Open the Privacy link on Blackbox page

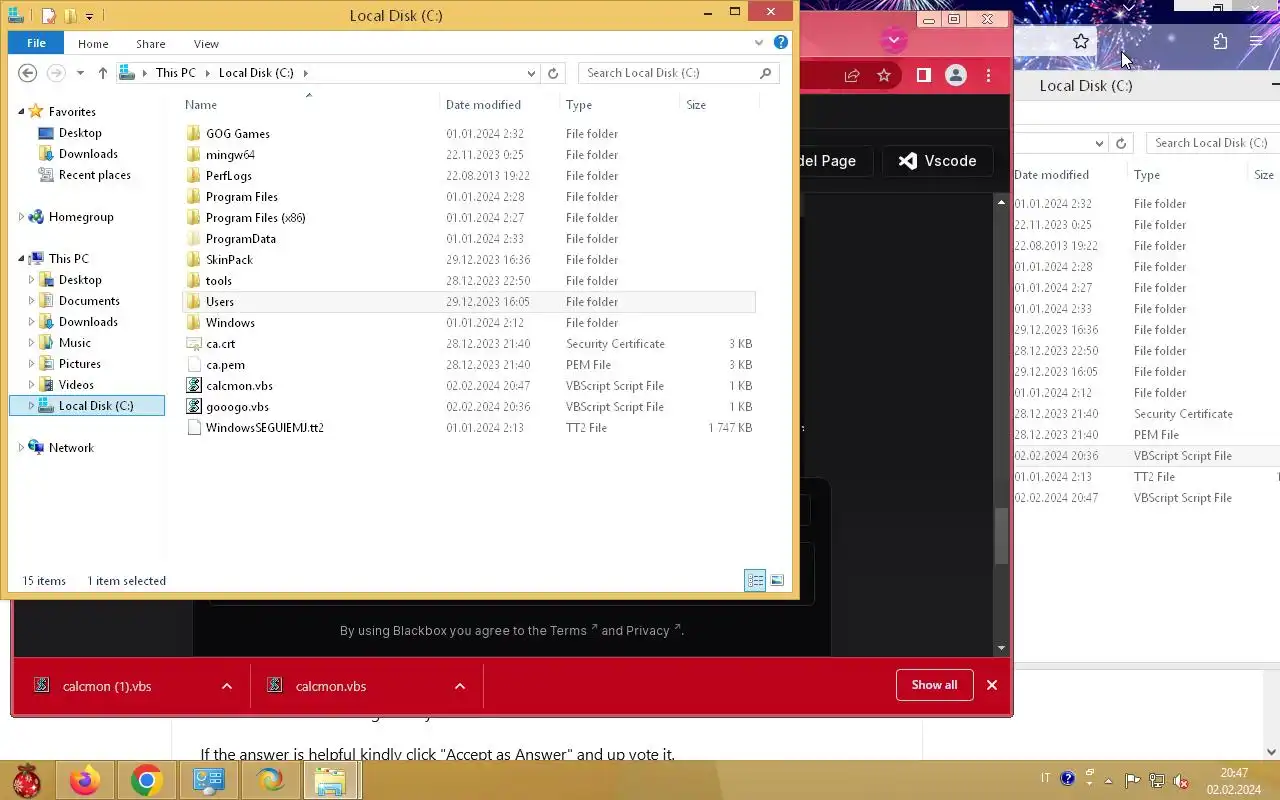tap(652, 631)
